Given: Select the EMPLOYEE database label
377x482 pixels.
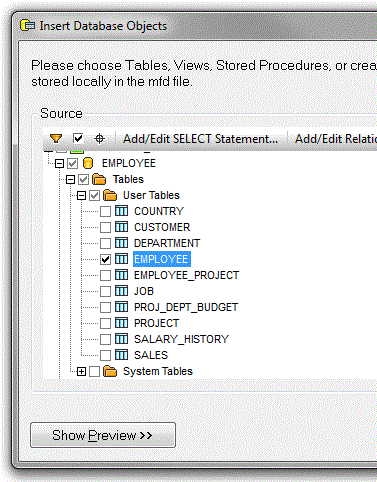Looking at the screenshot, I should [129, 163].
